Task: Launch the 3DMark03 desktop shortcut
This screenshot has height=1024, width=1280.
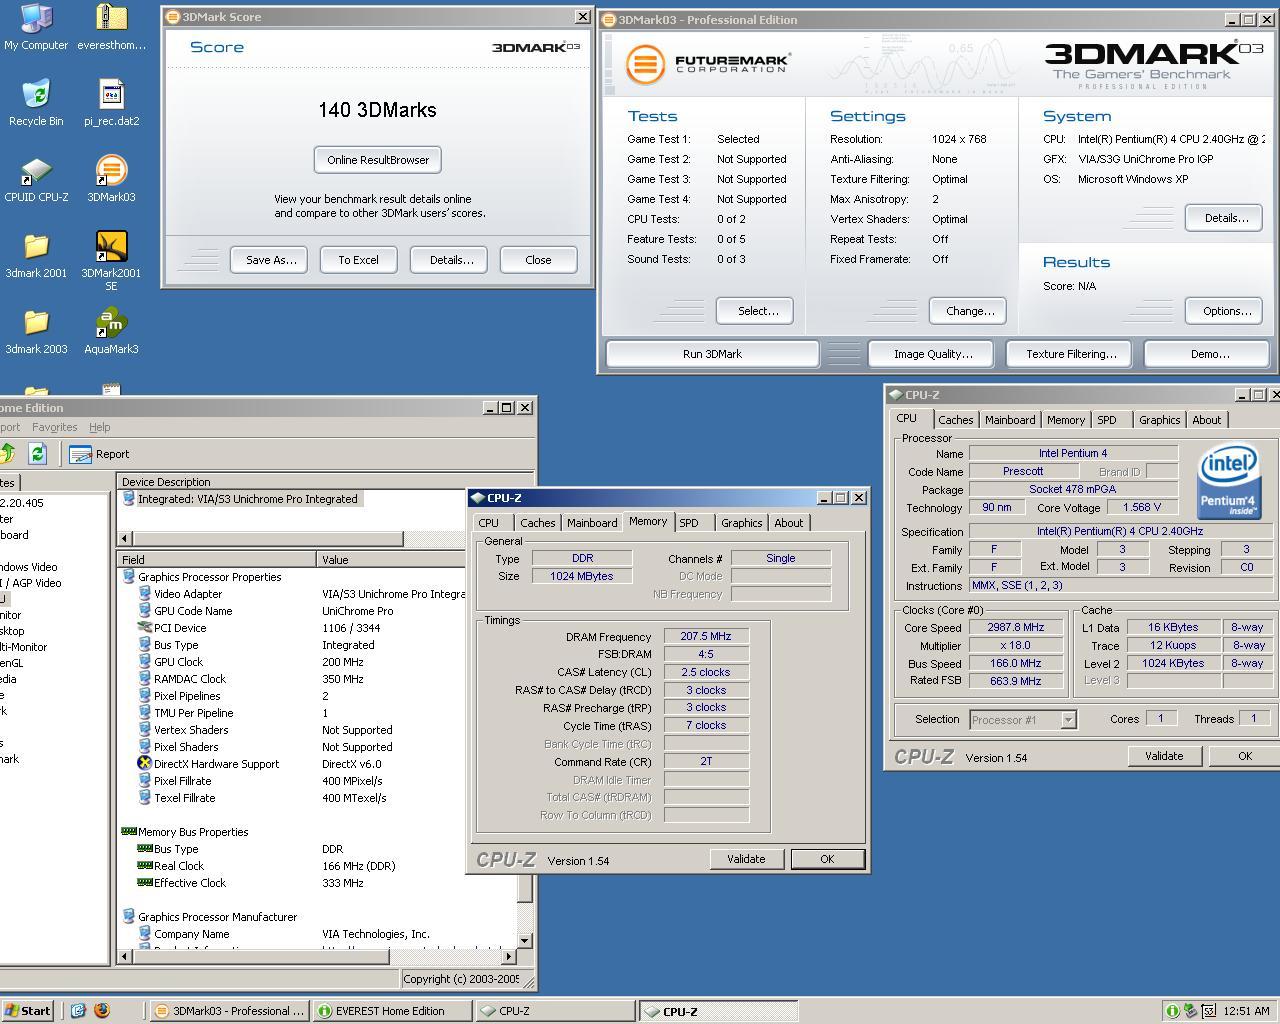Action: pos(111,179)
